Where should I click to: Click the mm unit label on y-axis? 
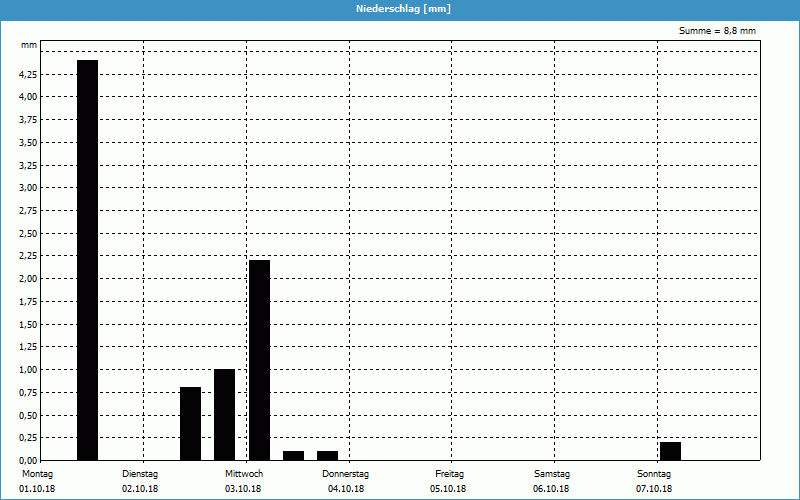click(29, 45)
